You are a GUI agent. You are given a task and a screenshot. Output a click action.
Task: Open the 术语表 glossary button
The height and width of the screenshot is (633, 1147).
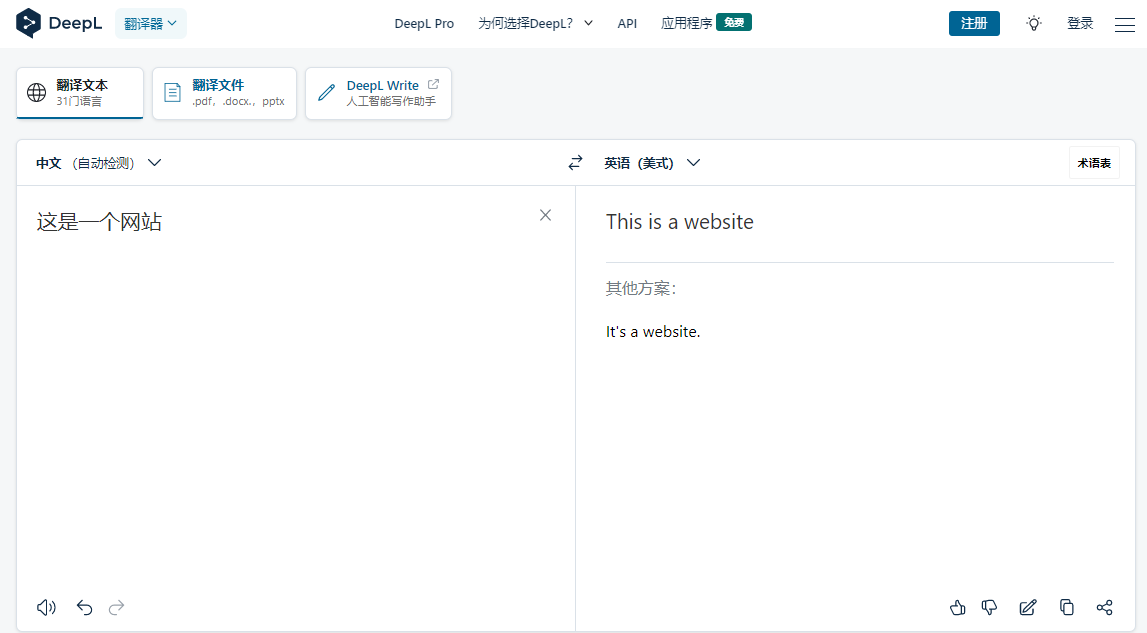click(x=1094, y=162)
